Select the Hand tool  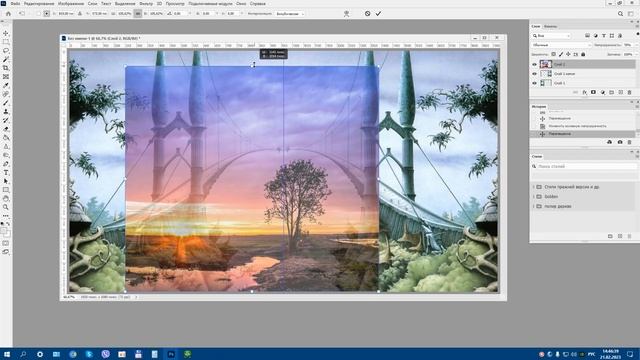point(6,198)
